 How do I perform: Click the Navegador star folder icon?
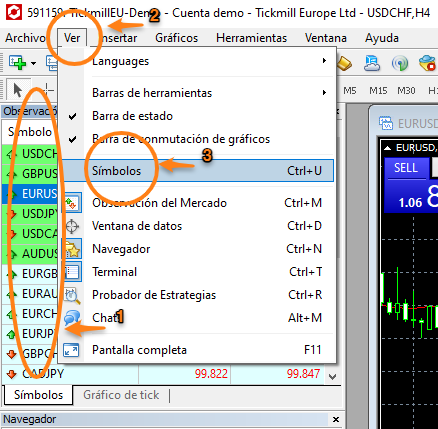click(72, 249)
